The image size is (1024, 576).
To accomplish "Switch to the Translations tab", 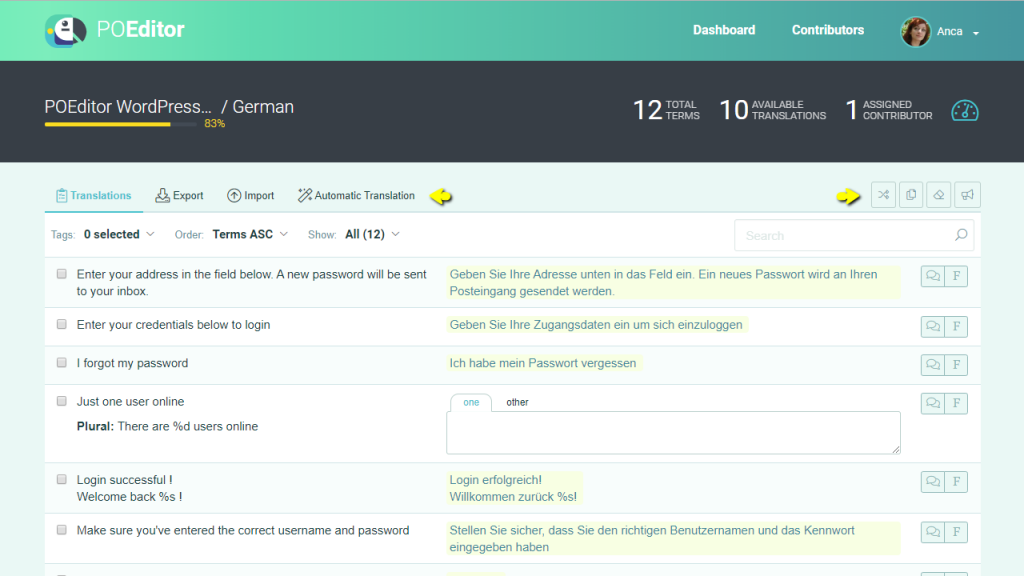I will coord(93,195).
